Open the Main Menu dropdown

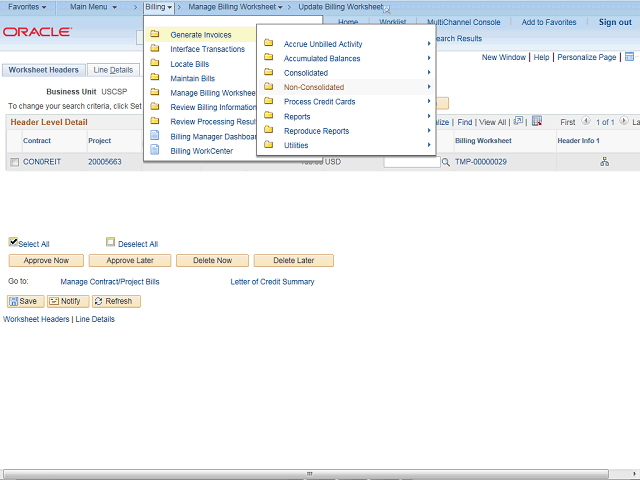click(93, 7)
